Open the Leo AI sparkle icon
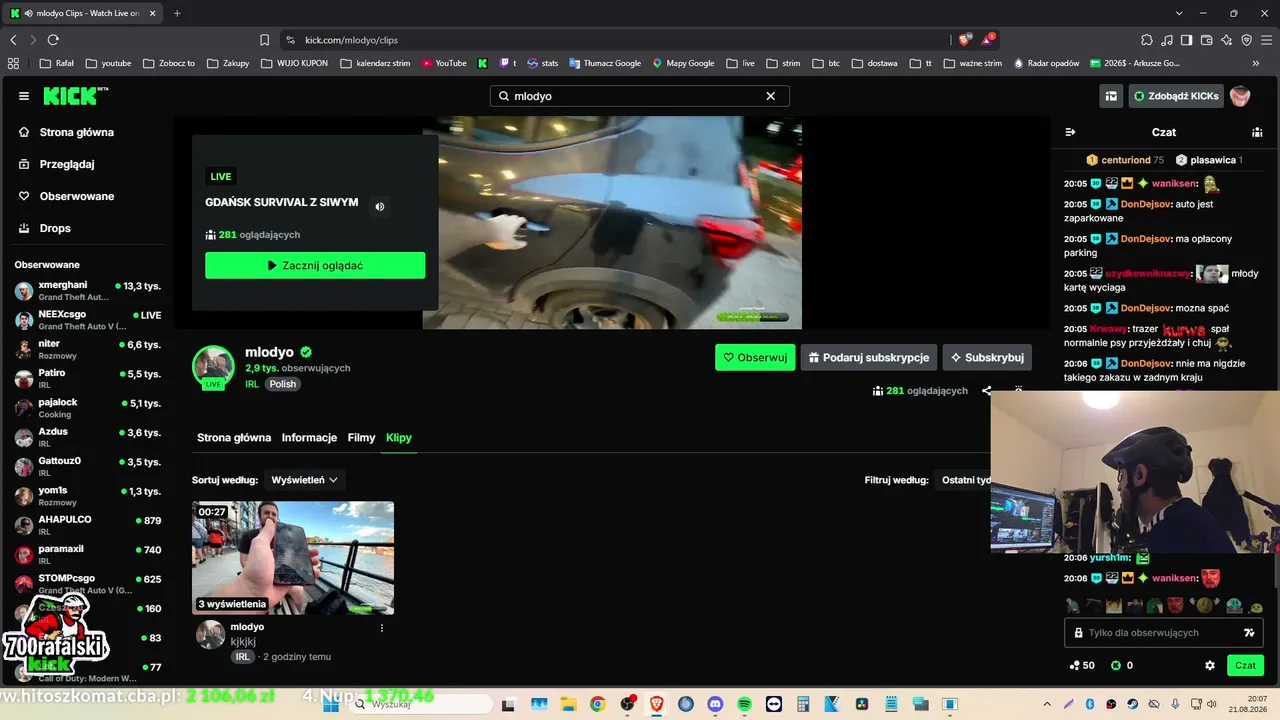Screen dimensions: 1280x720 click(x=1227, y=40)
